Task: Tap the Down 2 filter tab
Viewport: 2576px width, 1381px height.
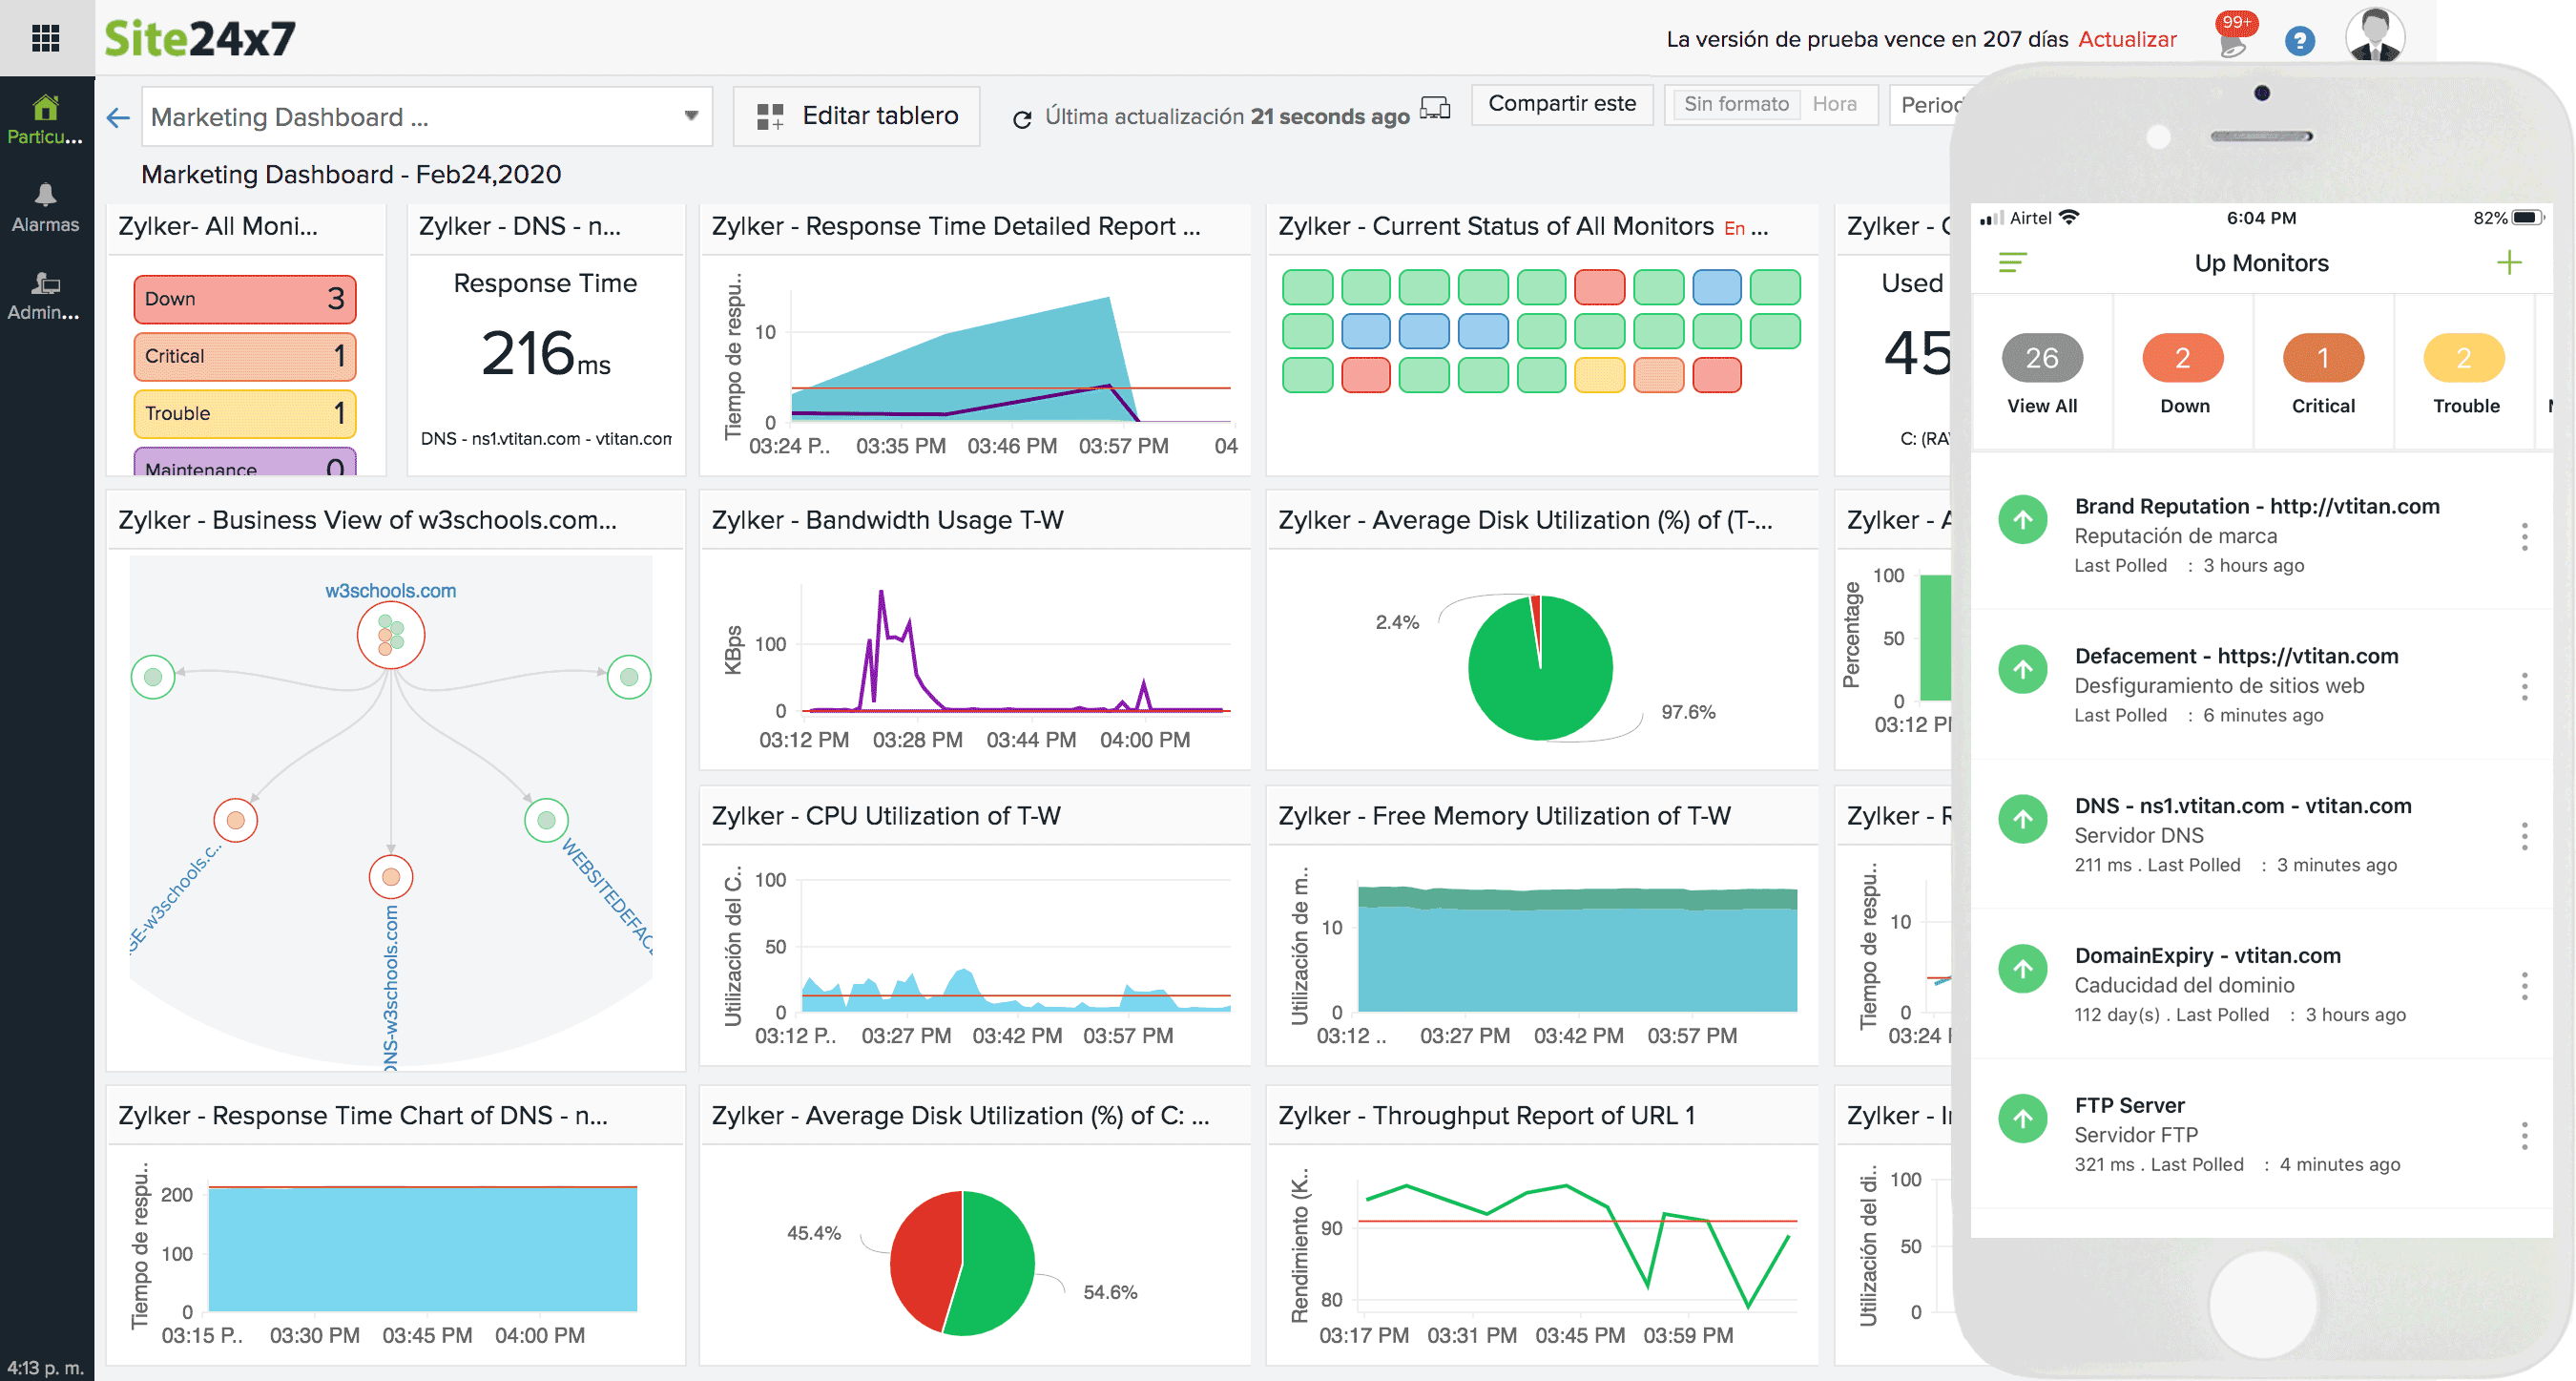Action: [x=2183, y=374]
